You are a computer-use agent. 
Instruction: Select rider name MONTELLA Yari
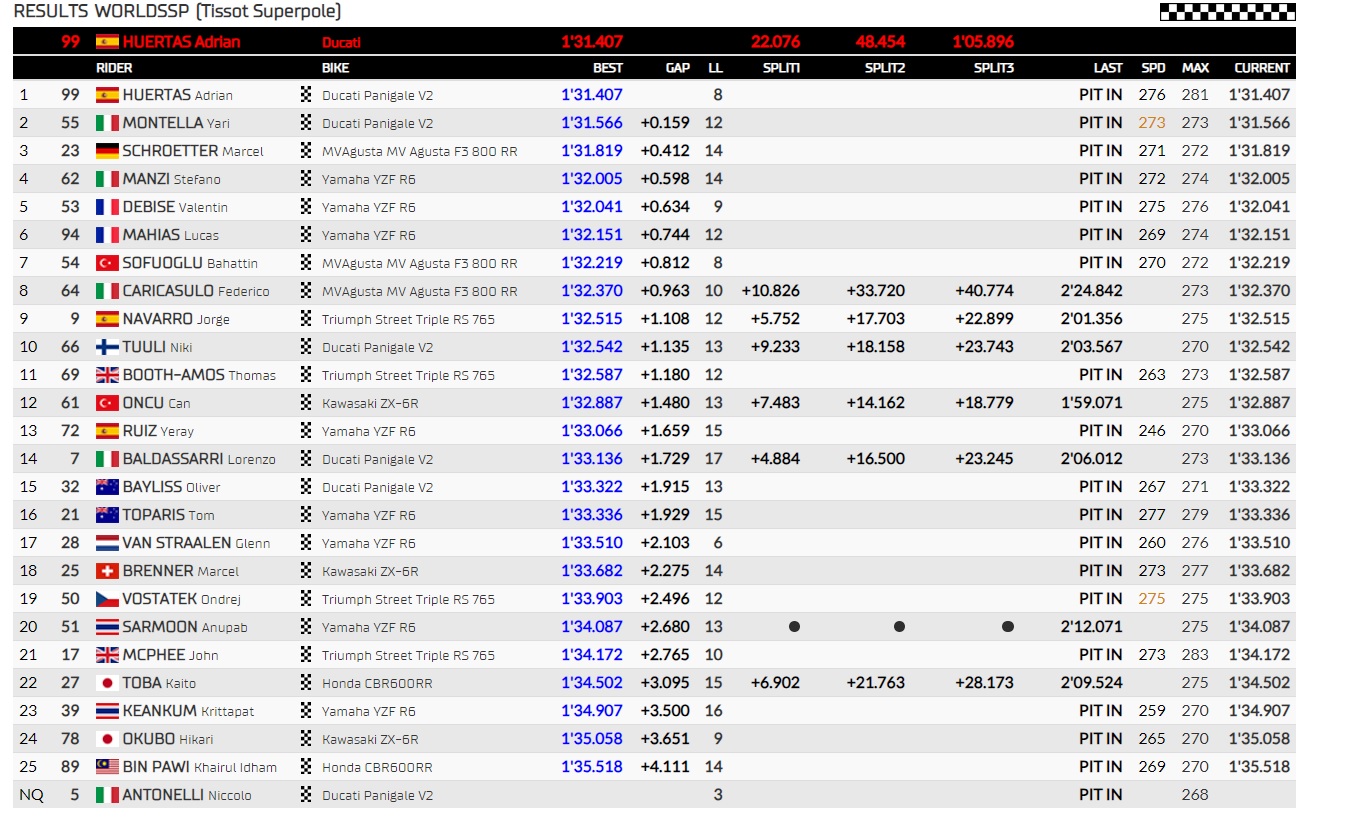[x=177, y=123]
